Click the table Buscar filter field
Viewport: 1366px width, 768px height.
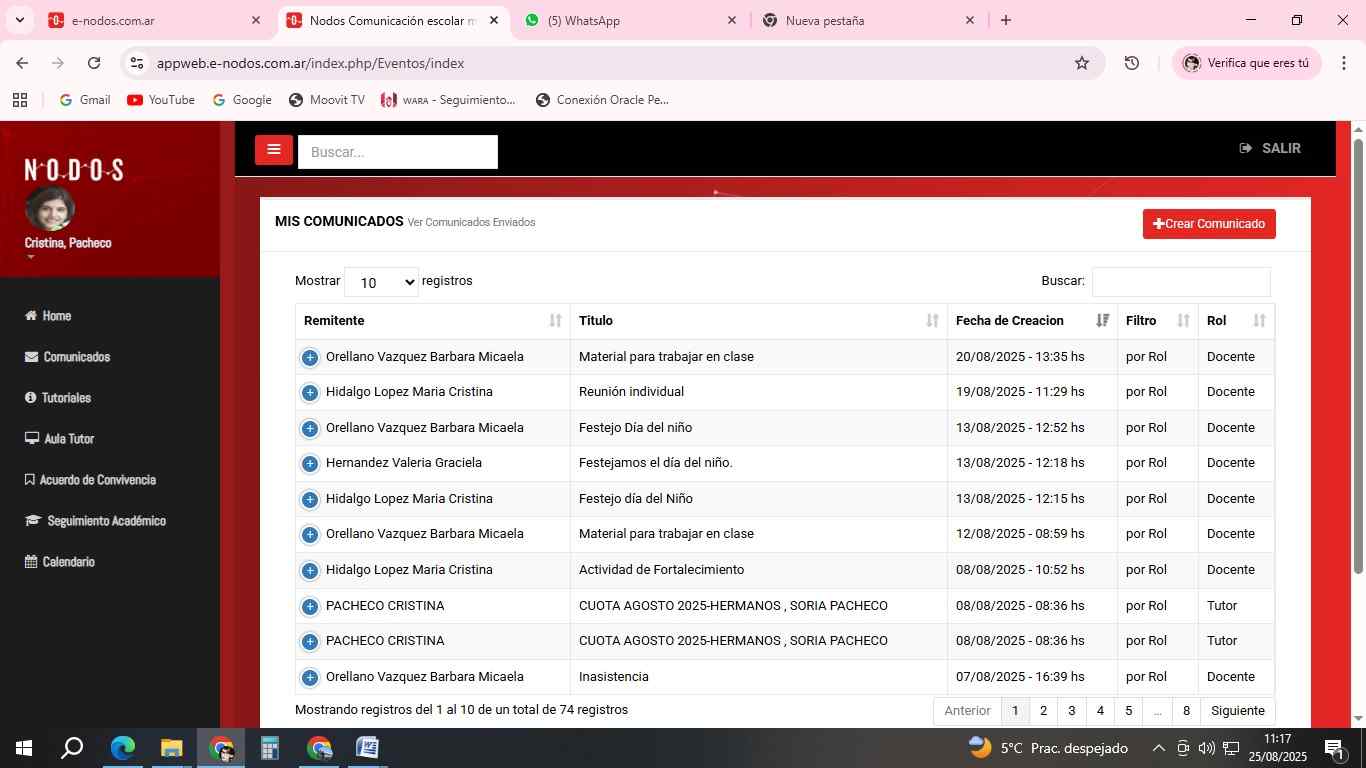1180,282
